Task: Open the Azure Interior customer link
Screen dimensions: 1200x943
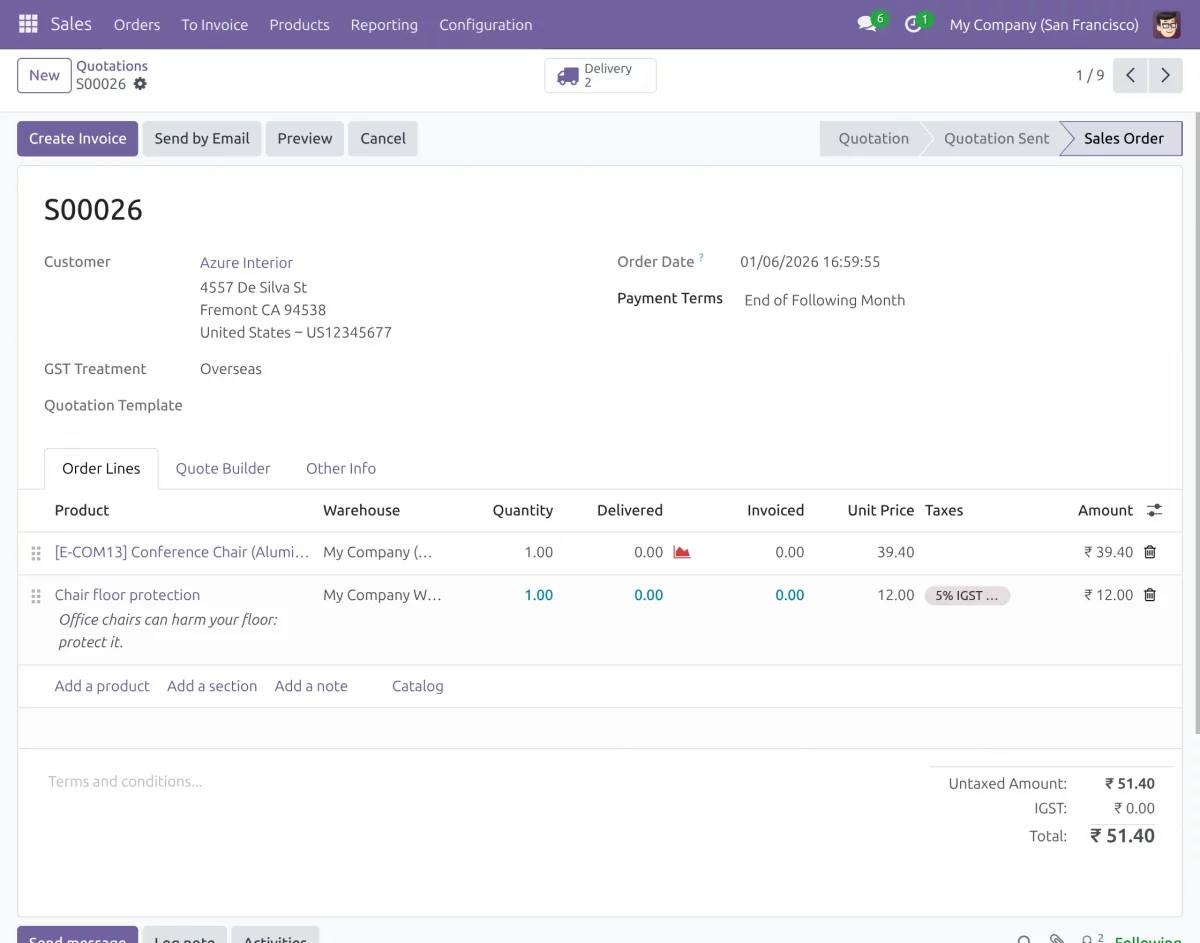Action: point(246,262)
